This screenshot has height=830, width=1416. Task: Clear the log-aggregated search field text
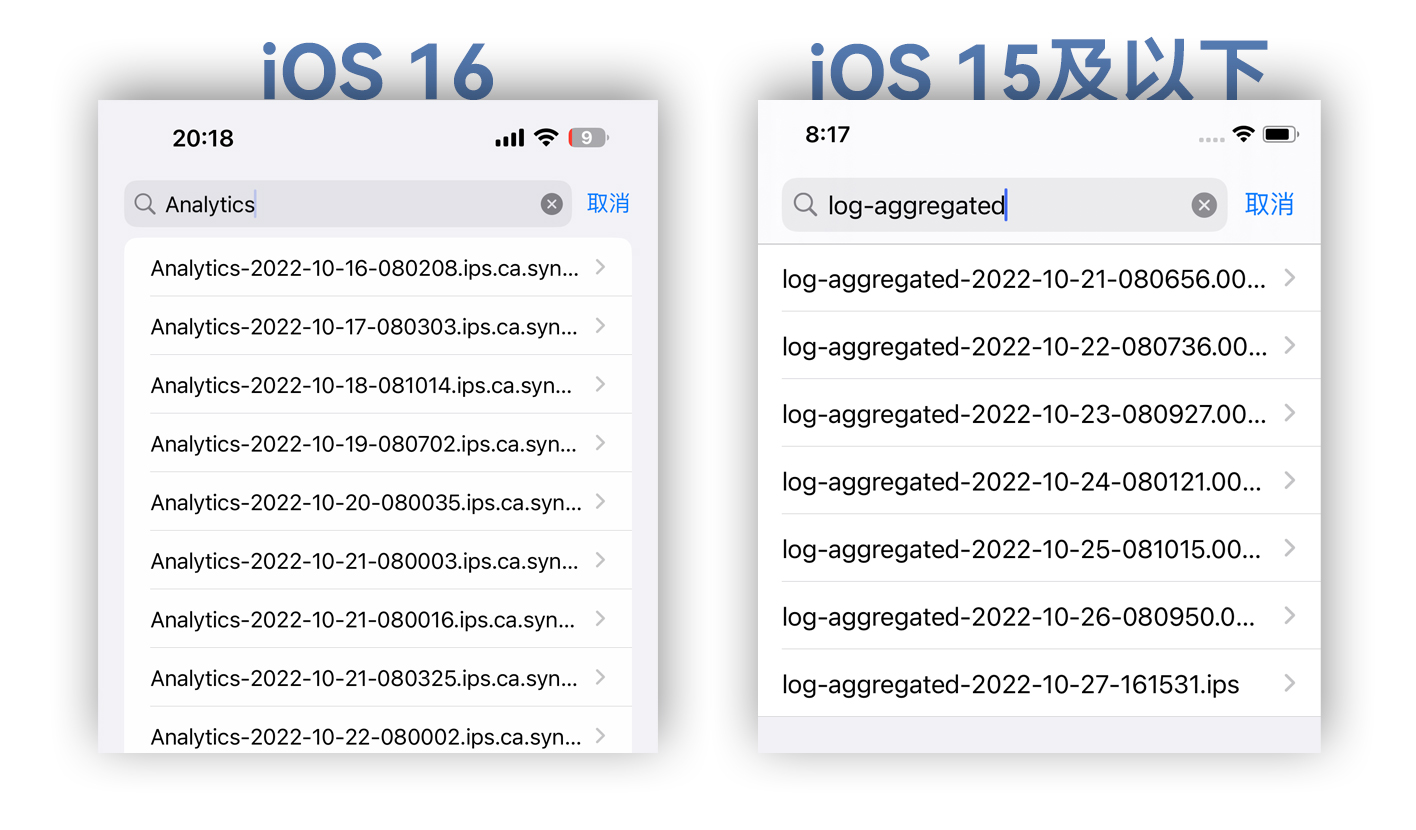1204,205
